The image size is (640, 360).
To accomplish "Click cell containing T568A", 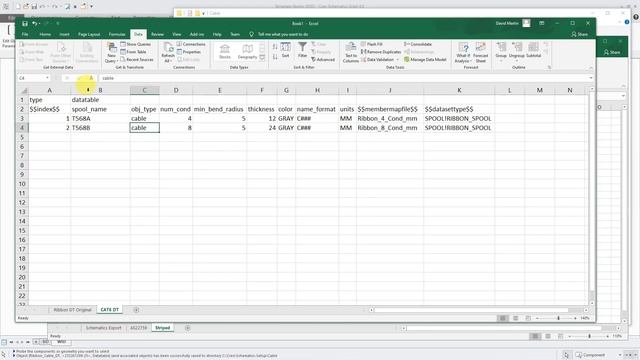I will (x=100, y=118).
